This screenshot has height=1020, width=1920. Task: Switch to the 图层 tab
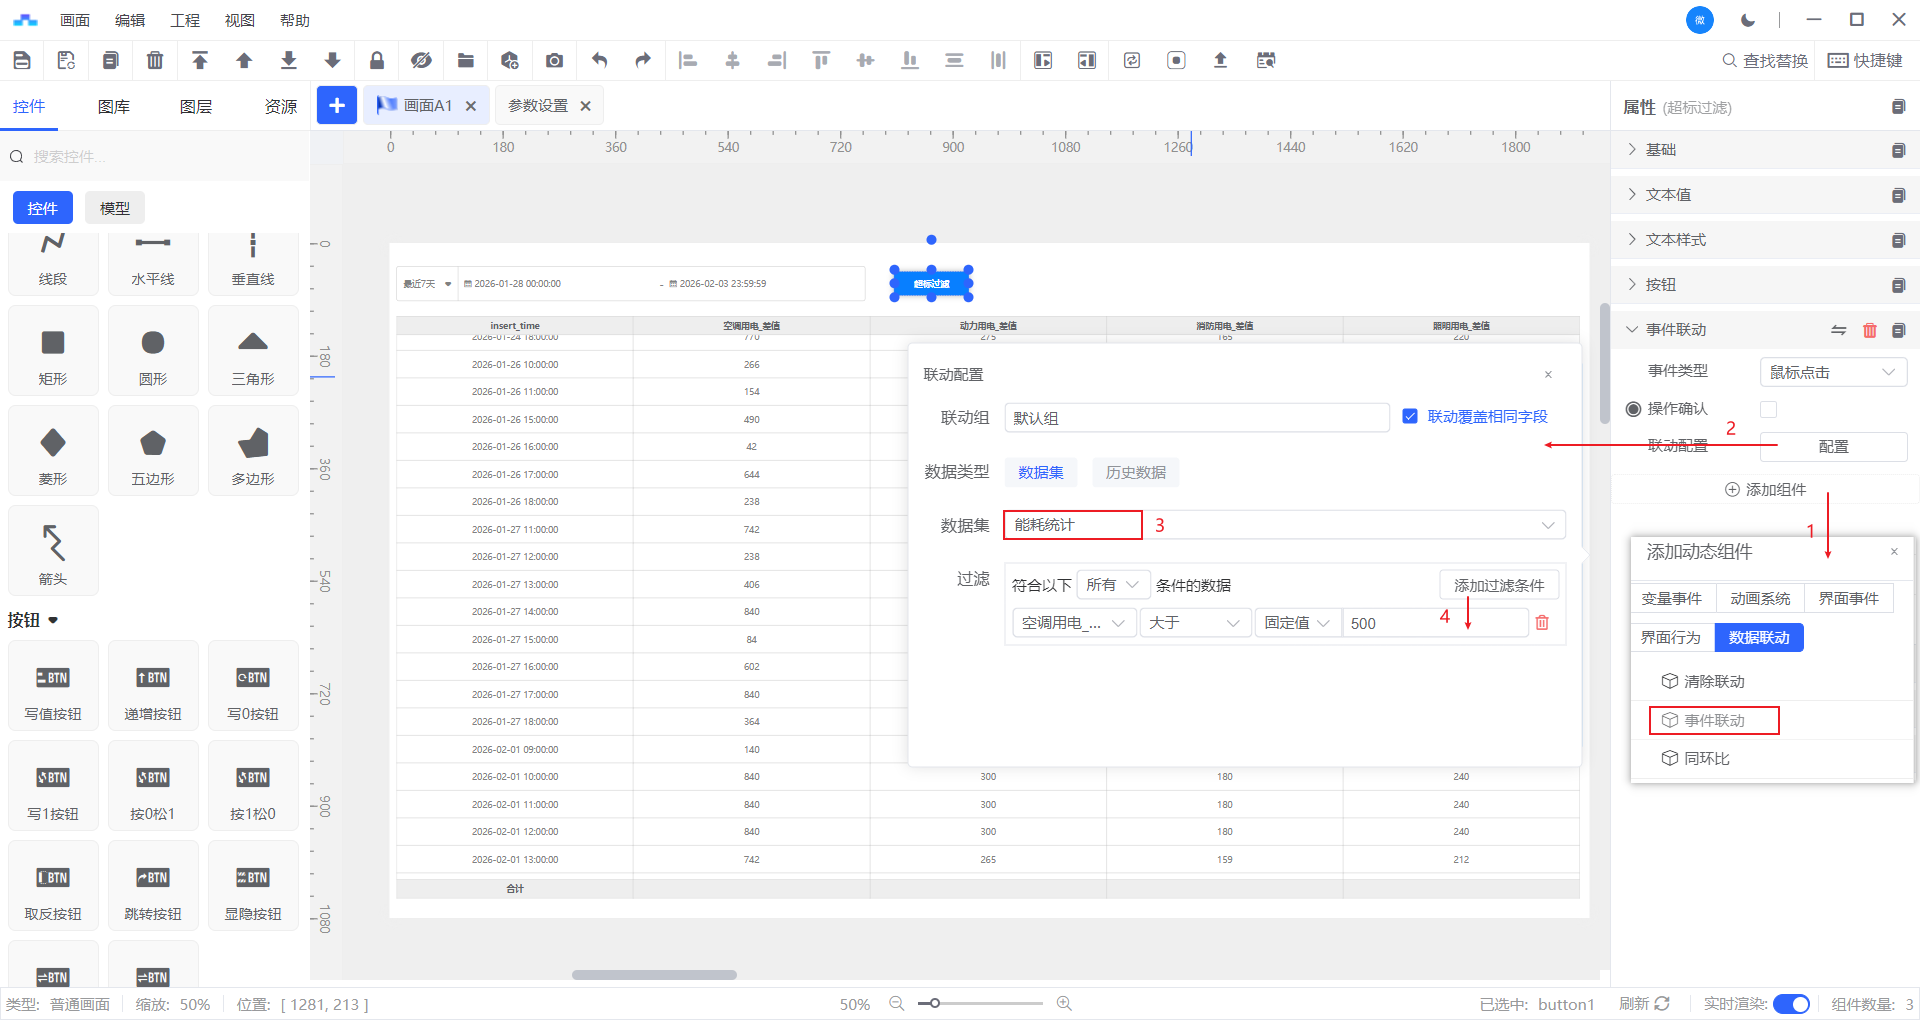click(196, 107)
